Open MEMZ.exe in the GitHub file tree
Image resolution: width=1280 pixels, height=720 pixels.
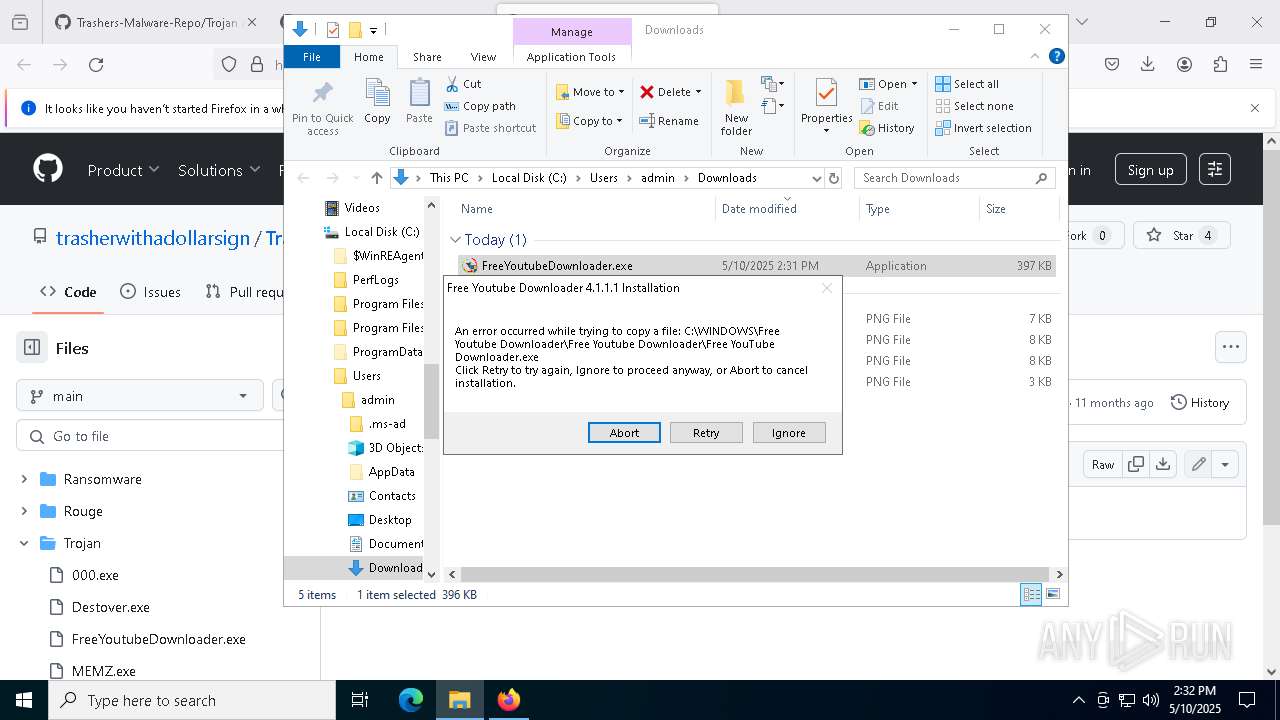click(x=104, y=671)
